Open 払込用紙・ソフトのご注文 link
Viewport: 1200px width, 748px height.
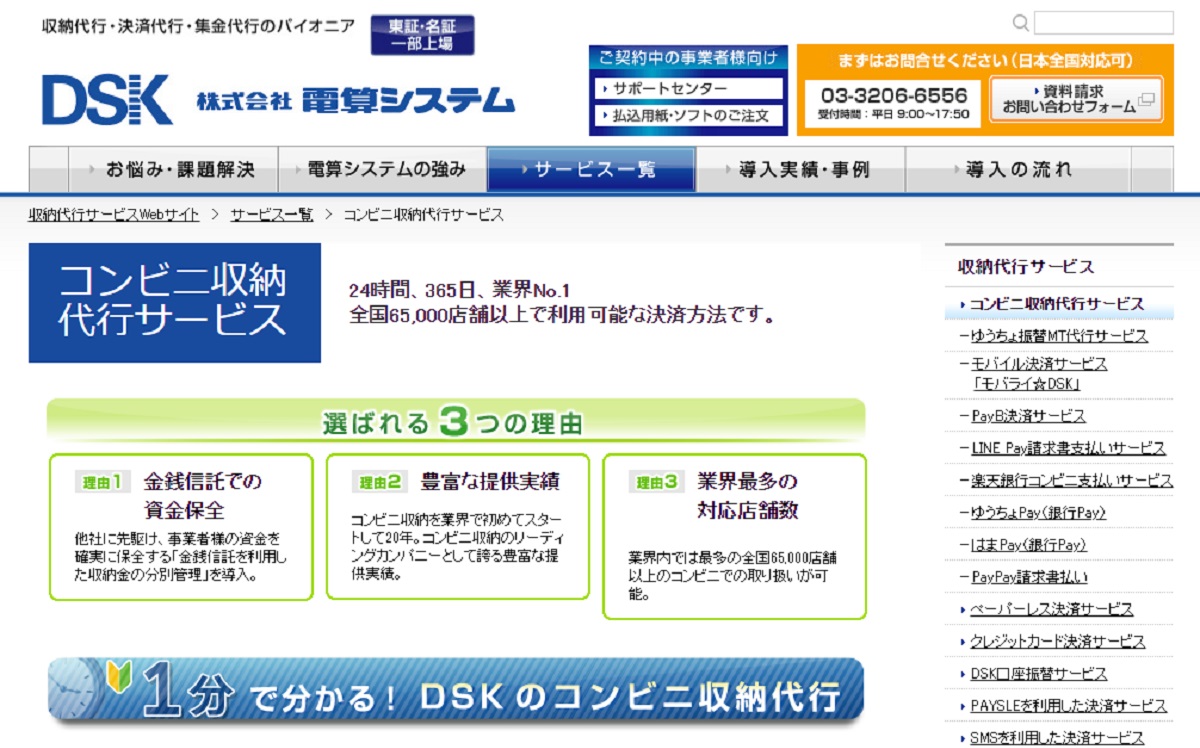pos(690,116)
